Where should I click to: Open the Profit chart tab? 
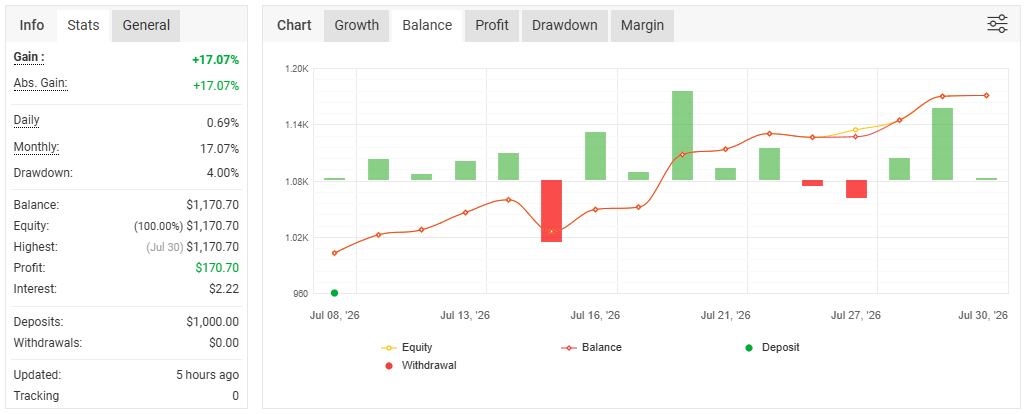click(x=492, y=26)
